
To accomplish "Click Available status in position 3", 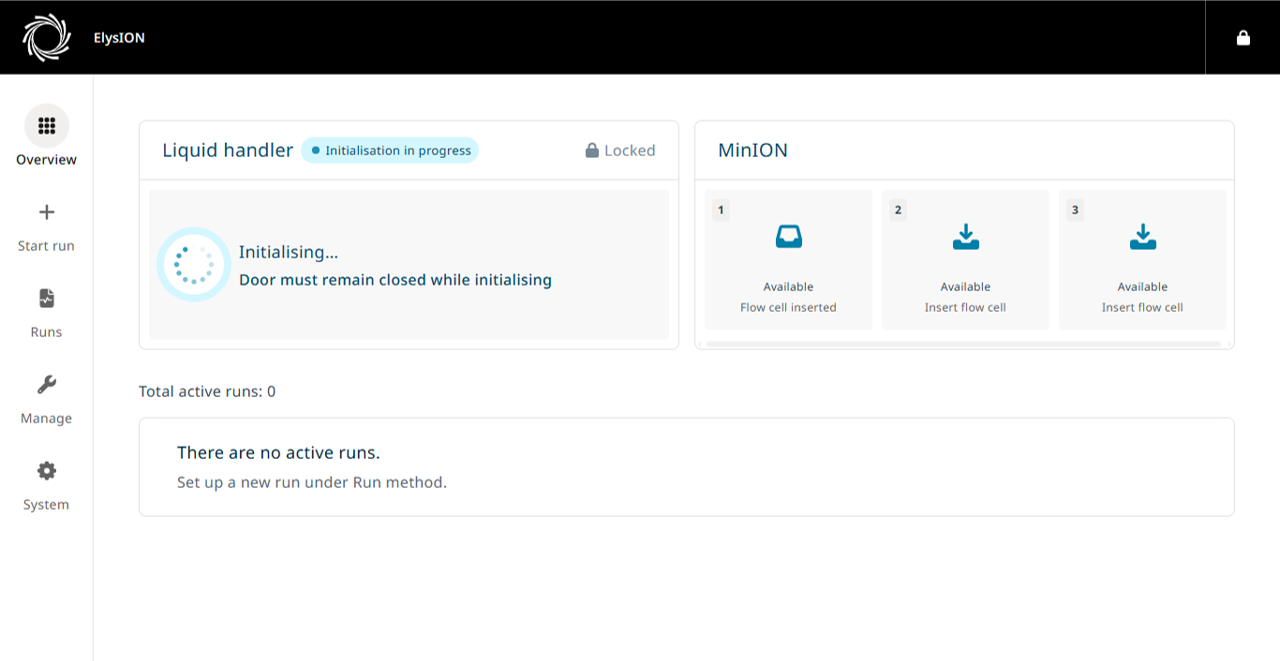I will 1142,286.
